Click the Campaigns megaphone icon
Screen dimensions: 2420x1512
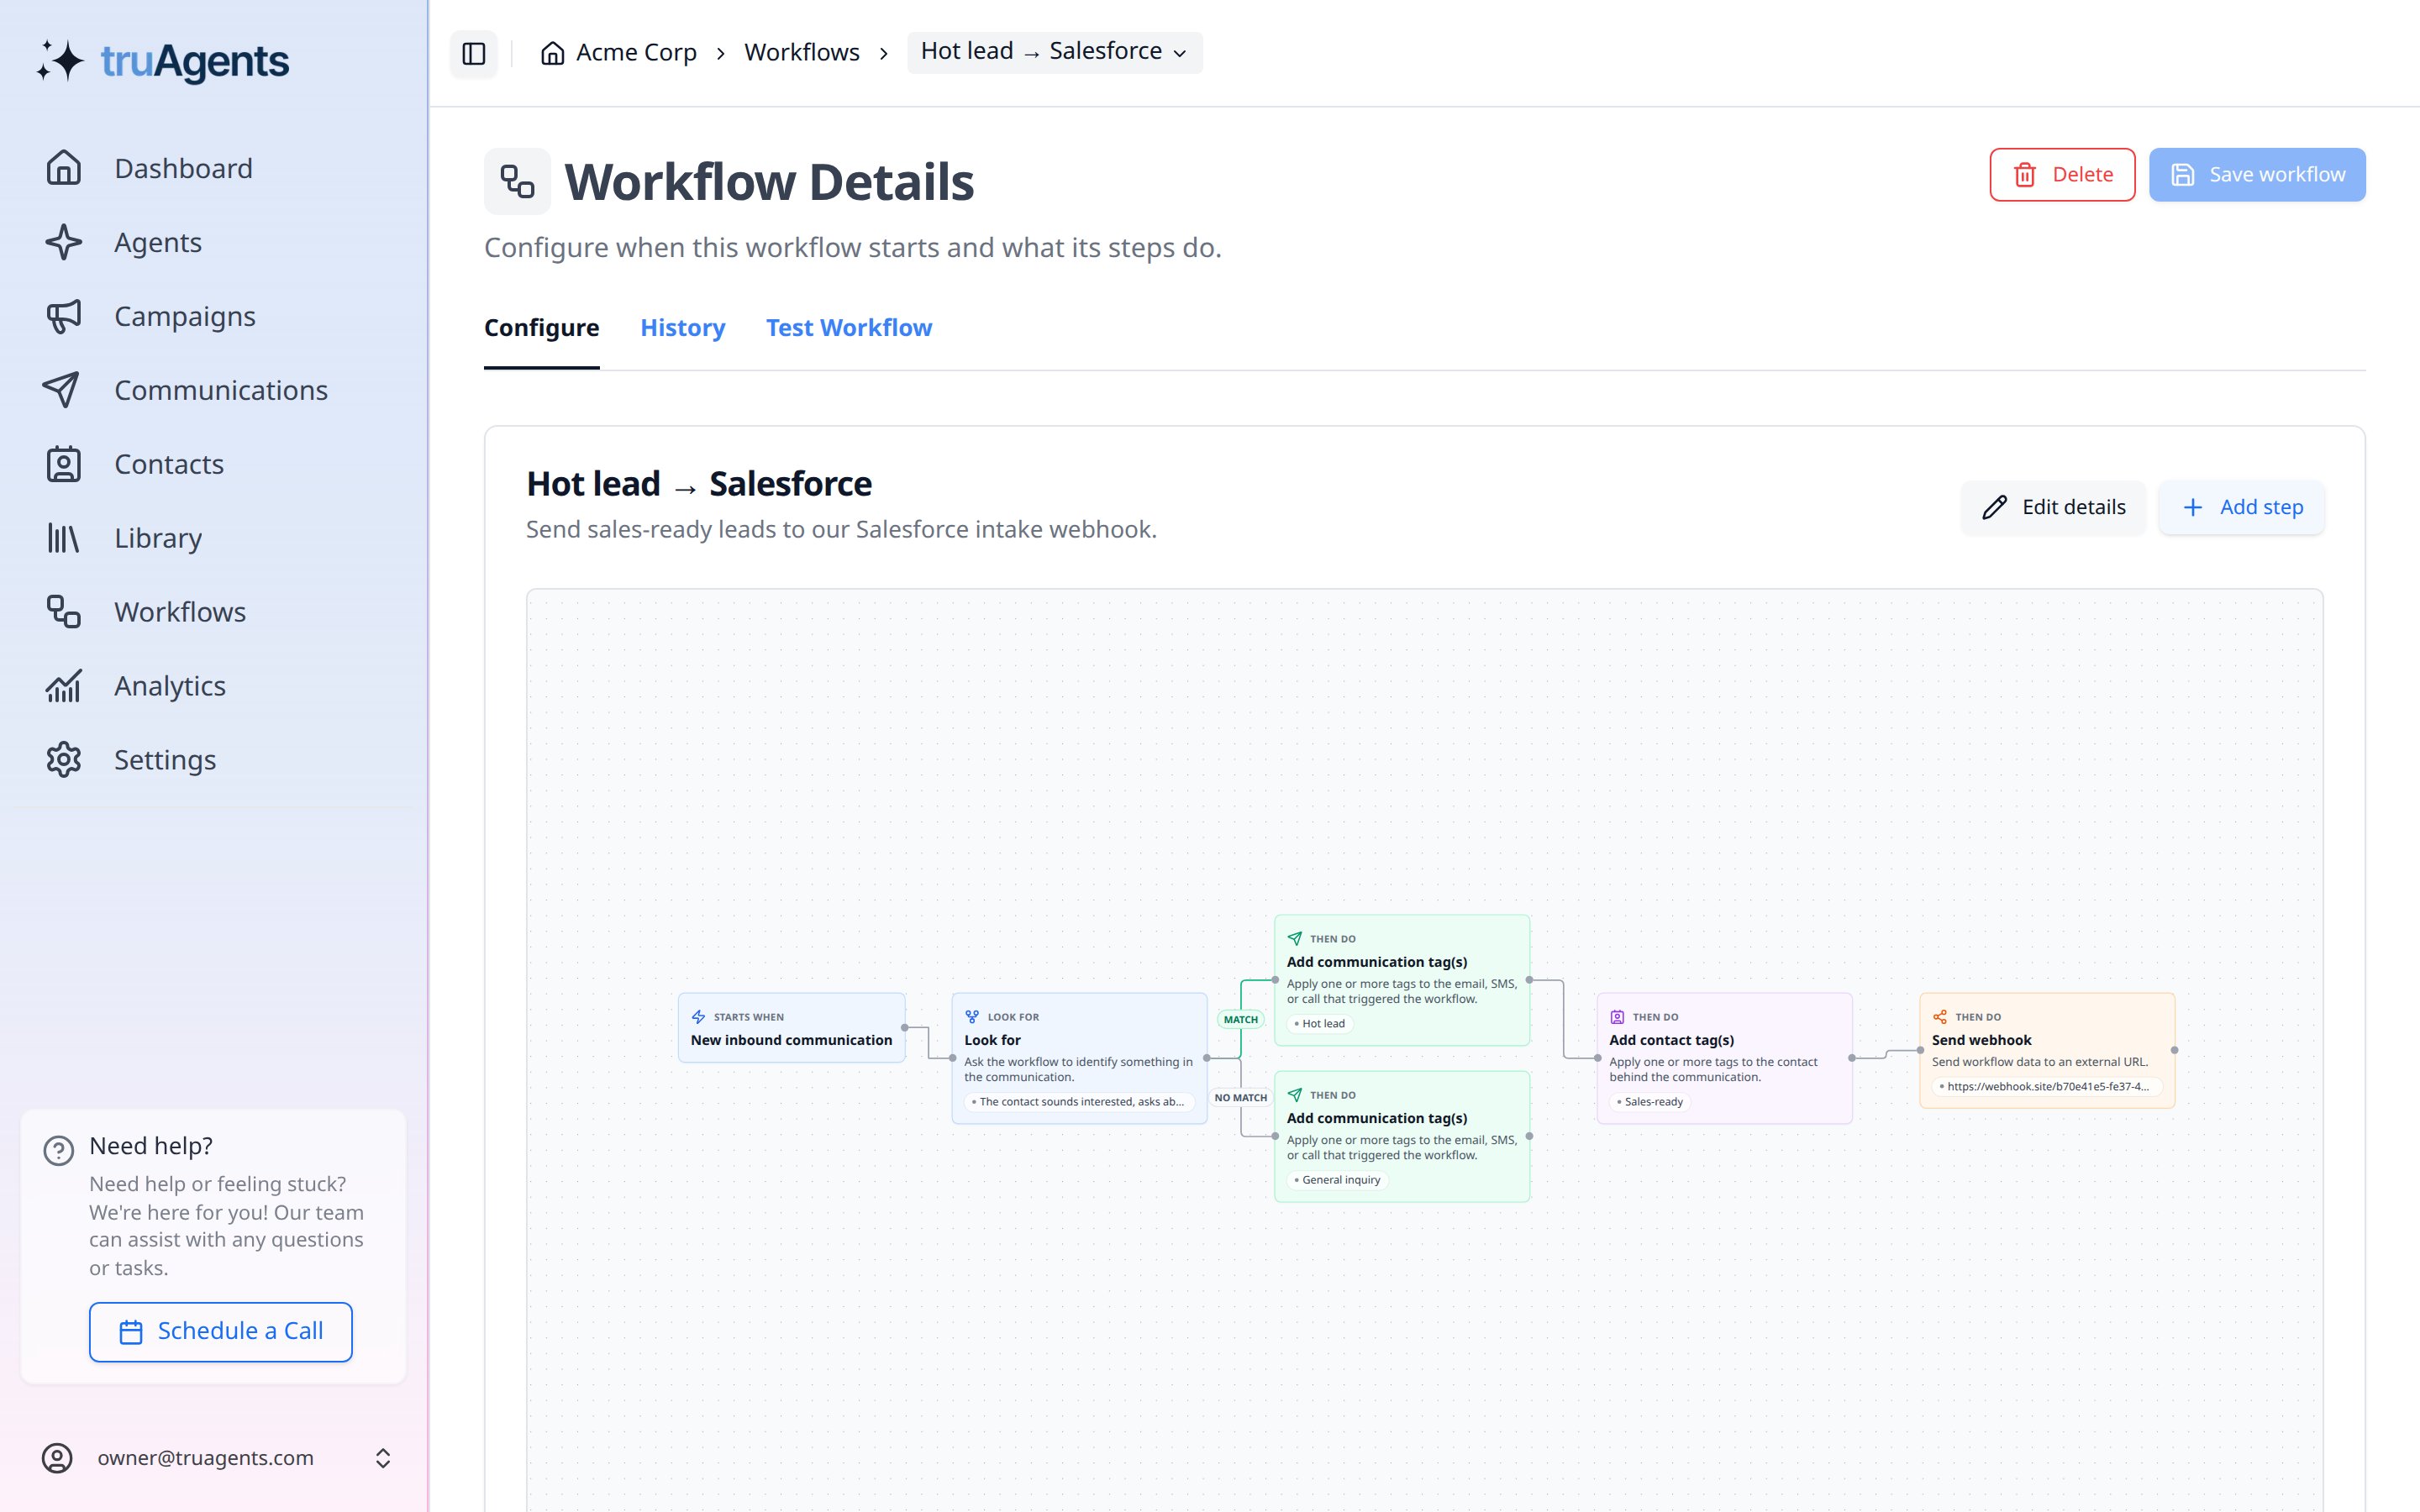click(63, 316)
